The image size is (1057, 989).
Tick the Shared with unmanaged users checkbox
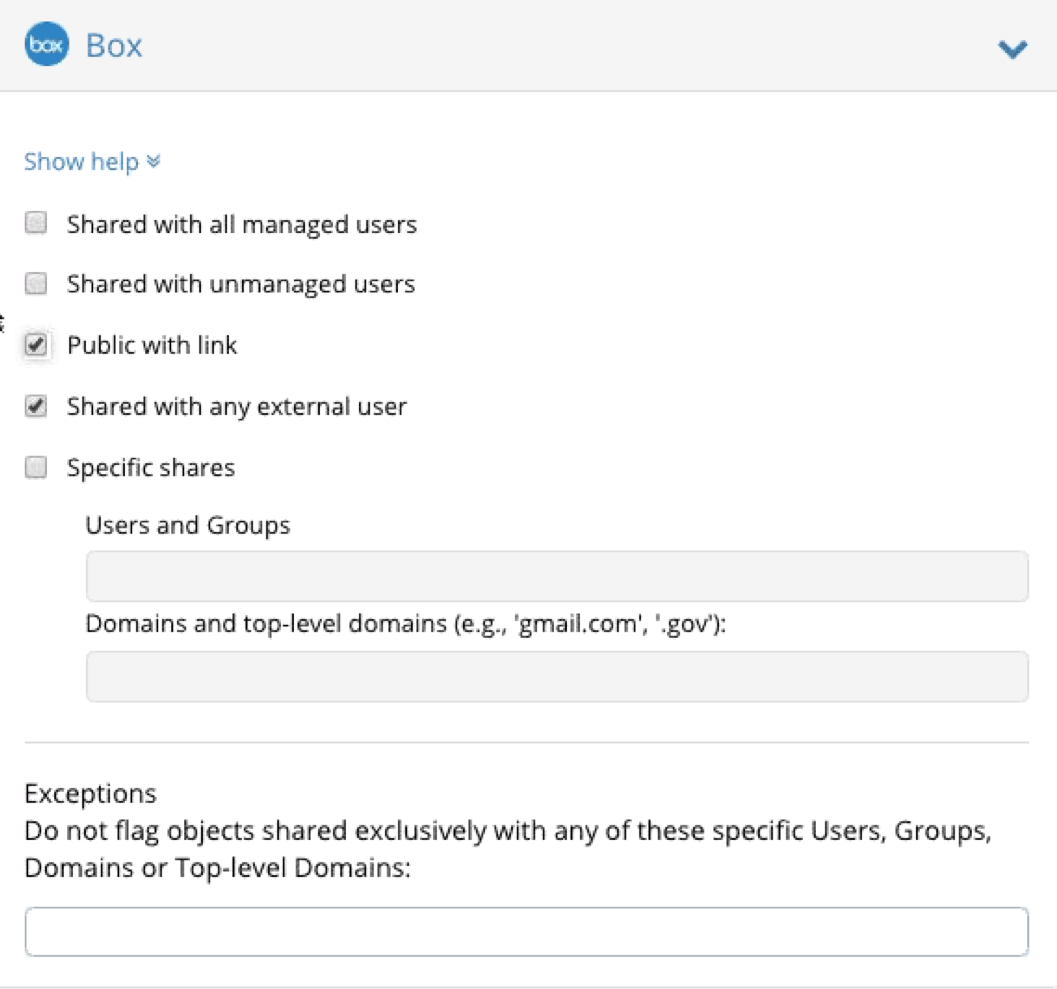click(x=36, y=284)
